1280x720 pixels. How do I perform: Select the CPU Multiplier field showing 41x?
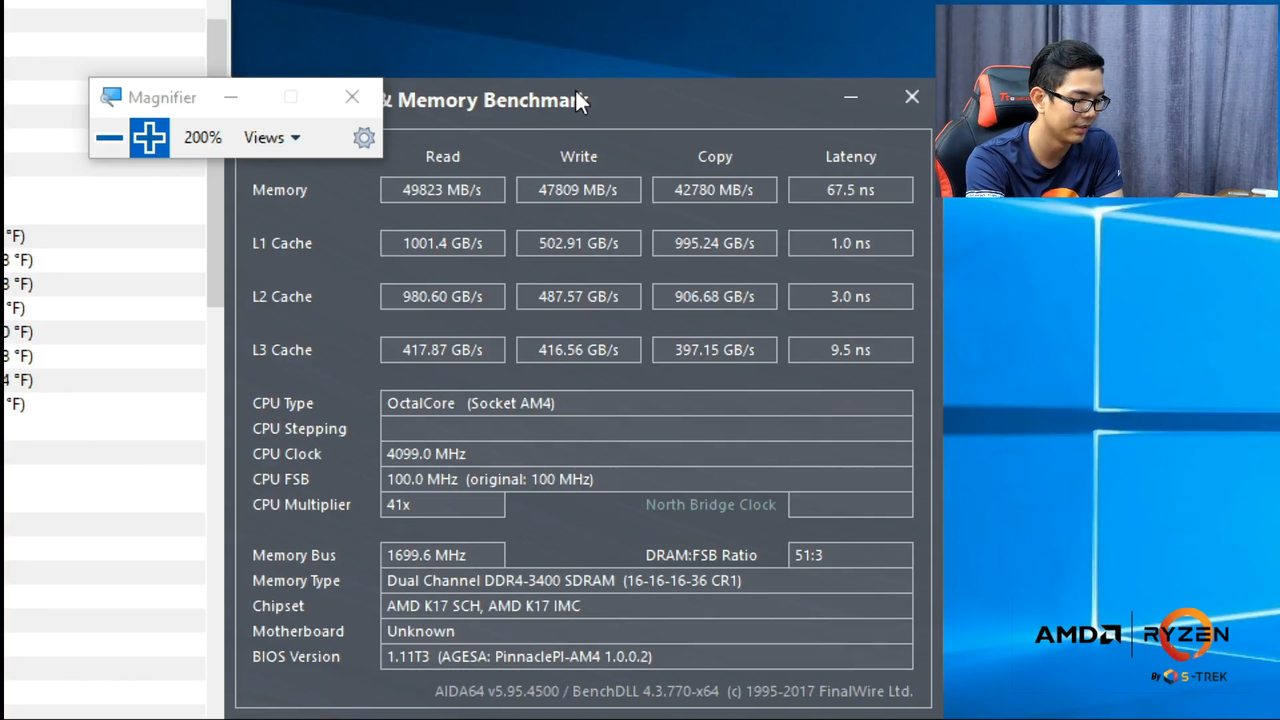pos(442,504)
